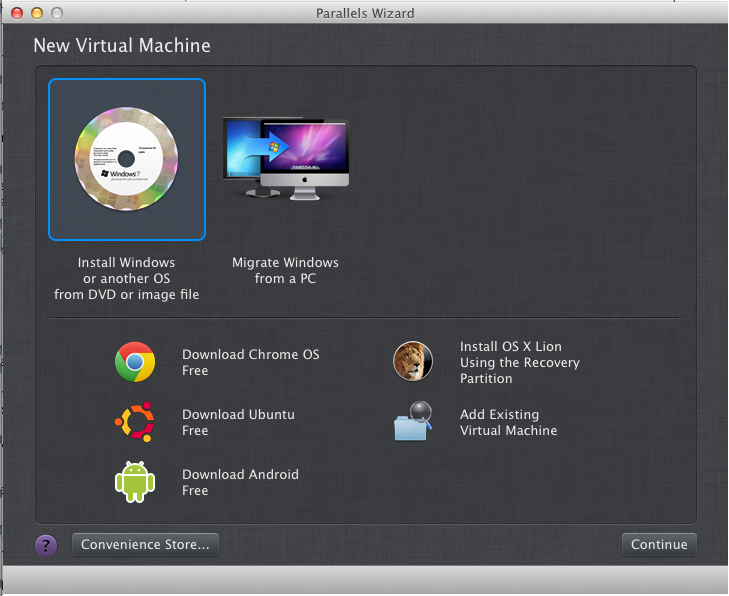The width and height of the screenshot is (729, 596).
Task: Click the Ubuntu logo icon
Action: click(135, 422)
